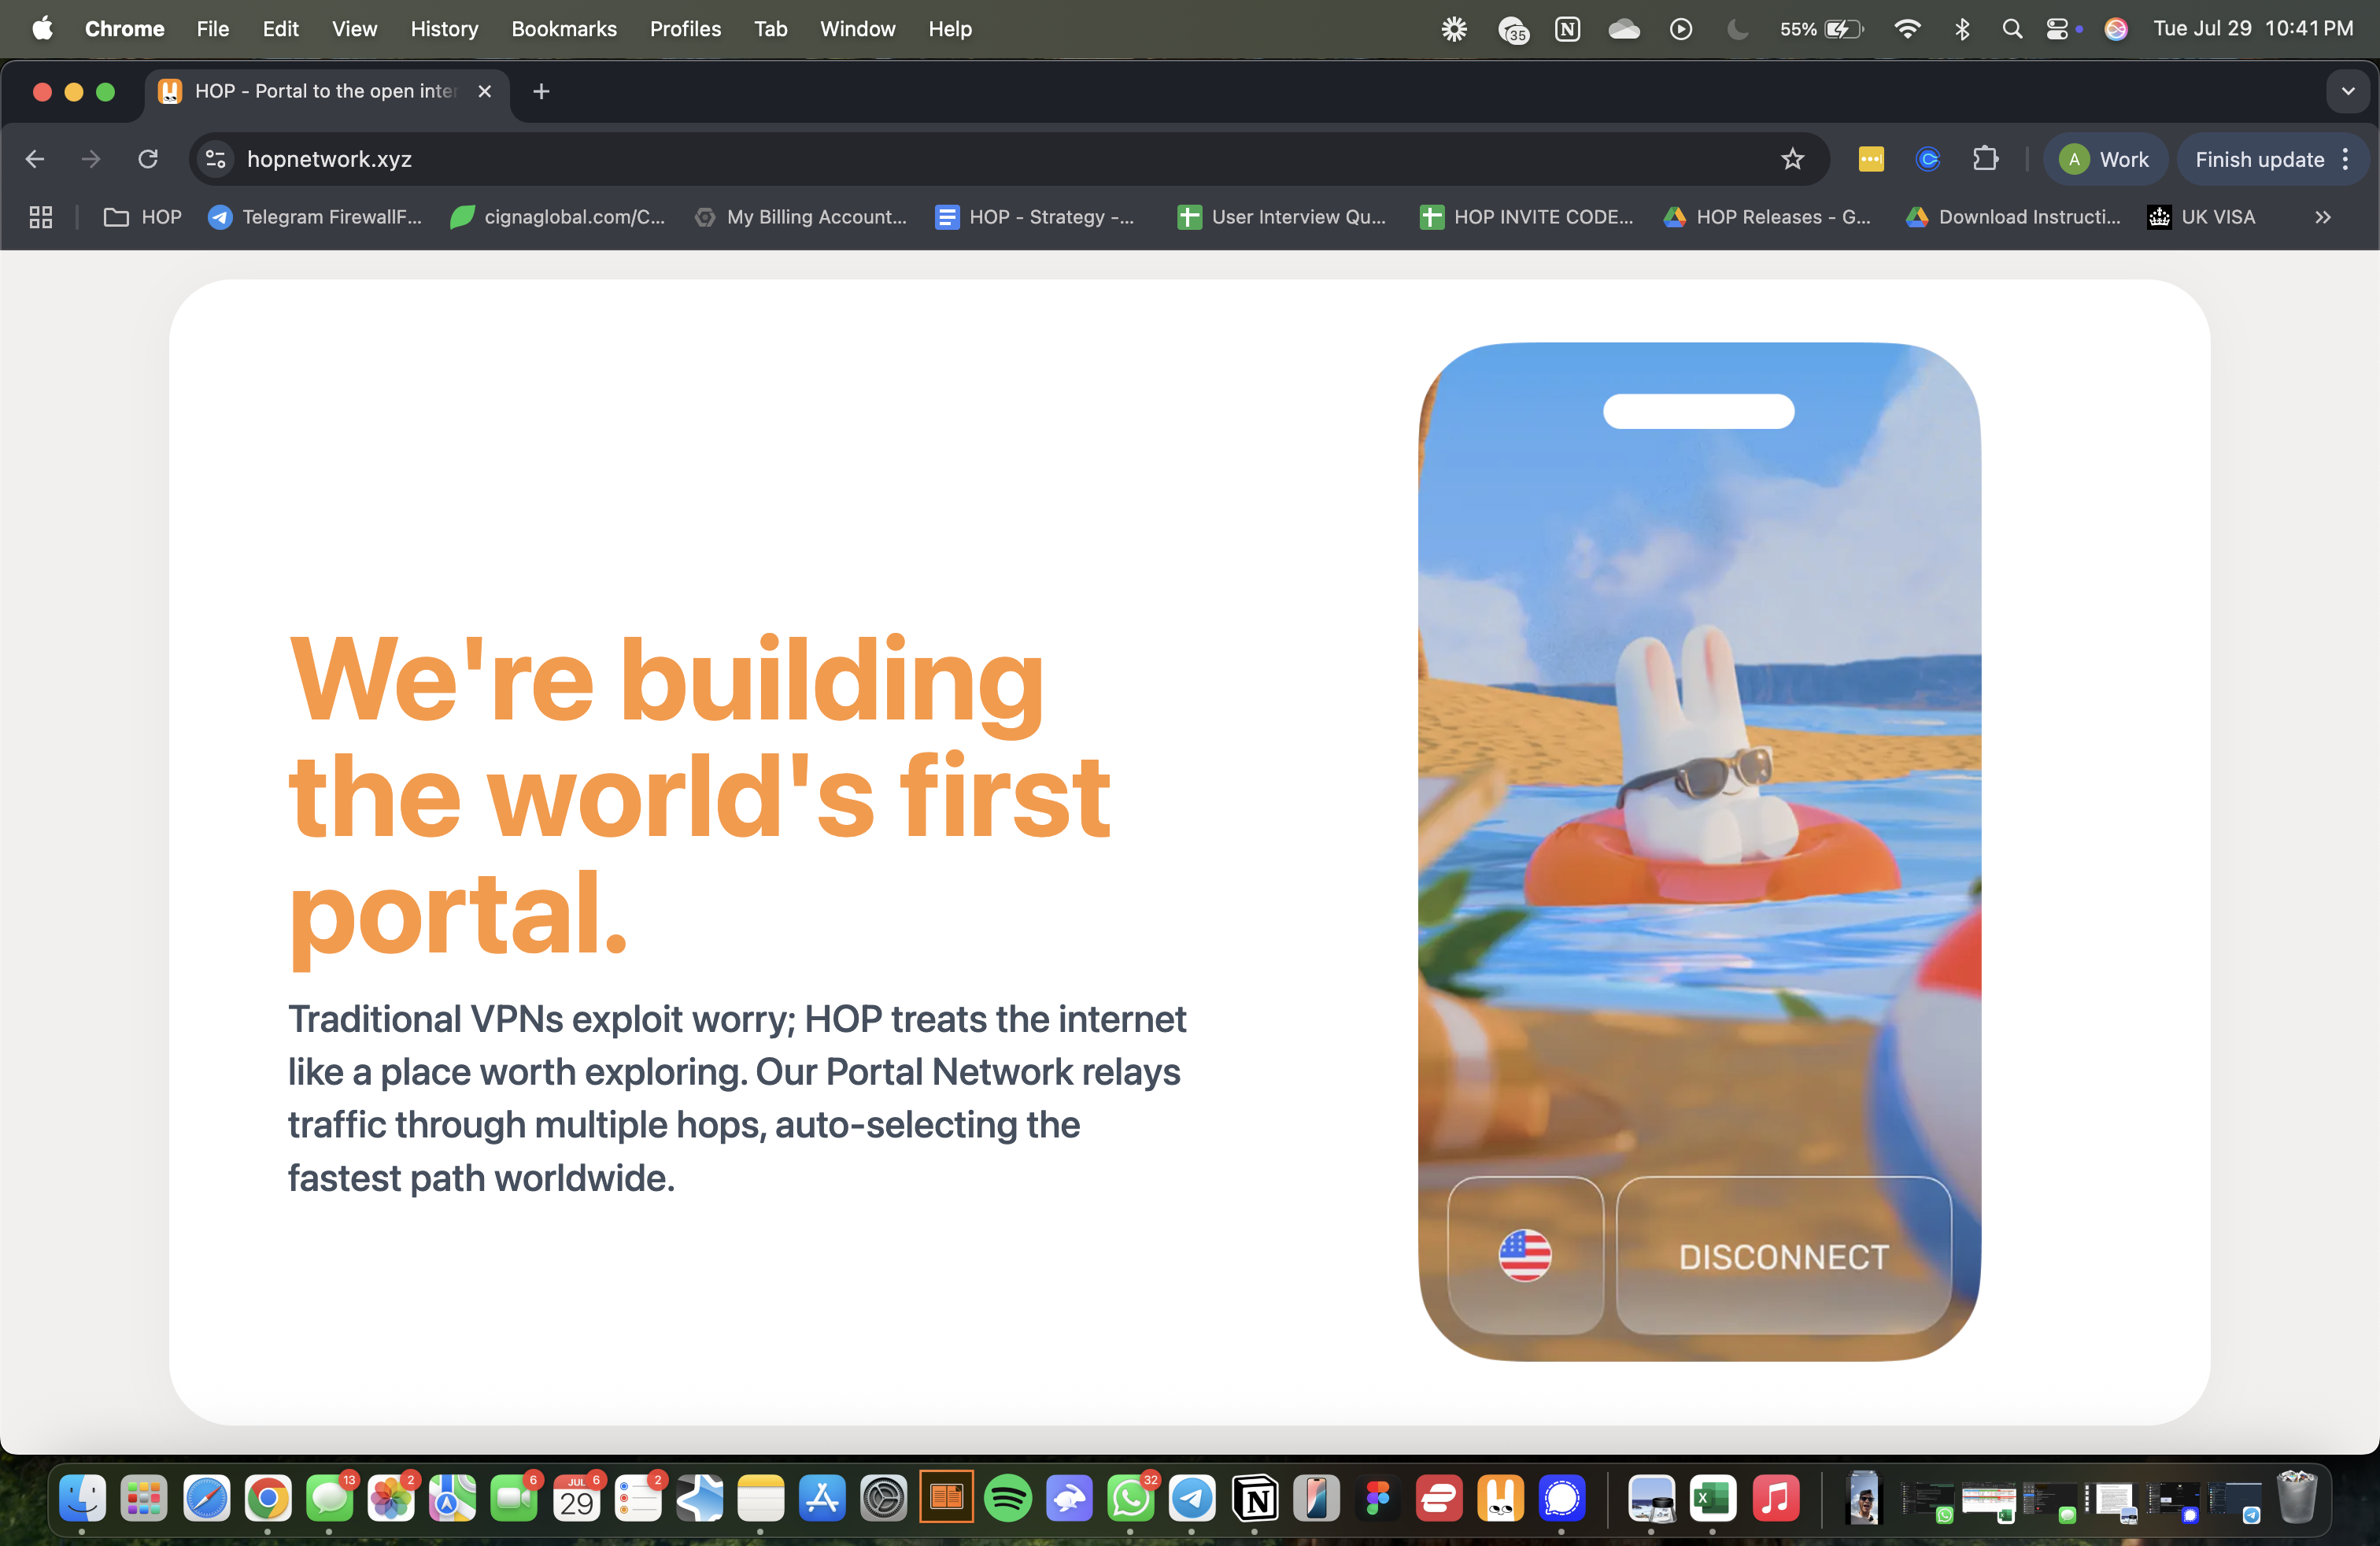Image resolution: width=2380 pixels, height=1546 pixels.
Task: Open the three-dot menu beside Finish update
Action: click(2348, 159)
